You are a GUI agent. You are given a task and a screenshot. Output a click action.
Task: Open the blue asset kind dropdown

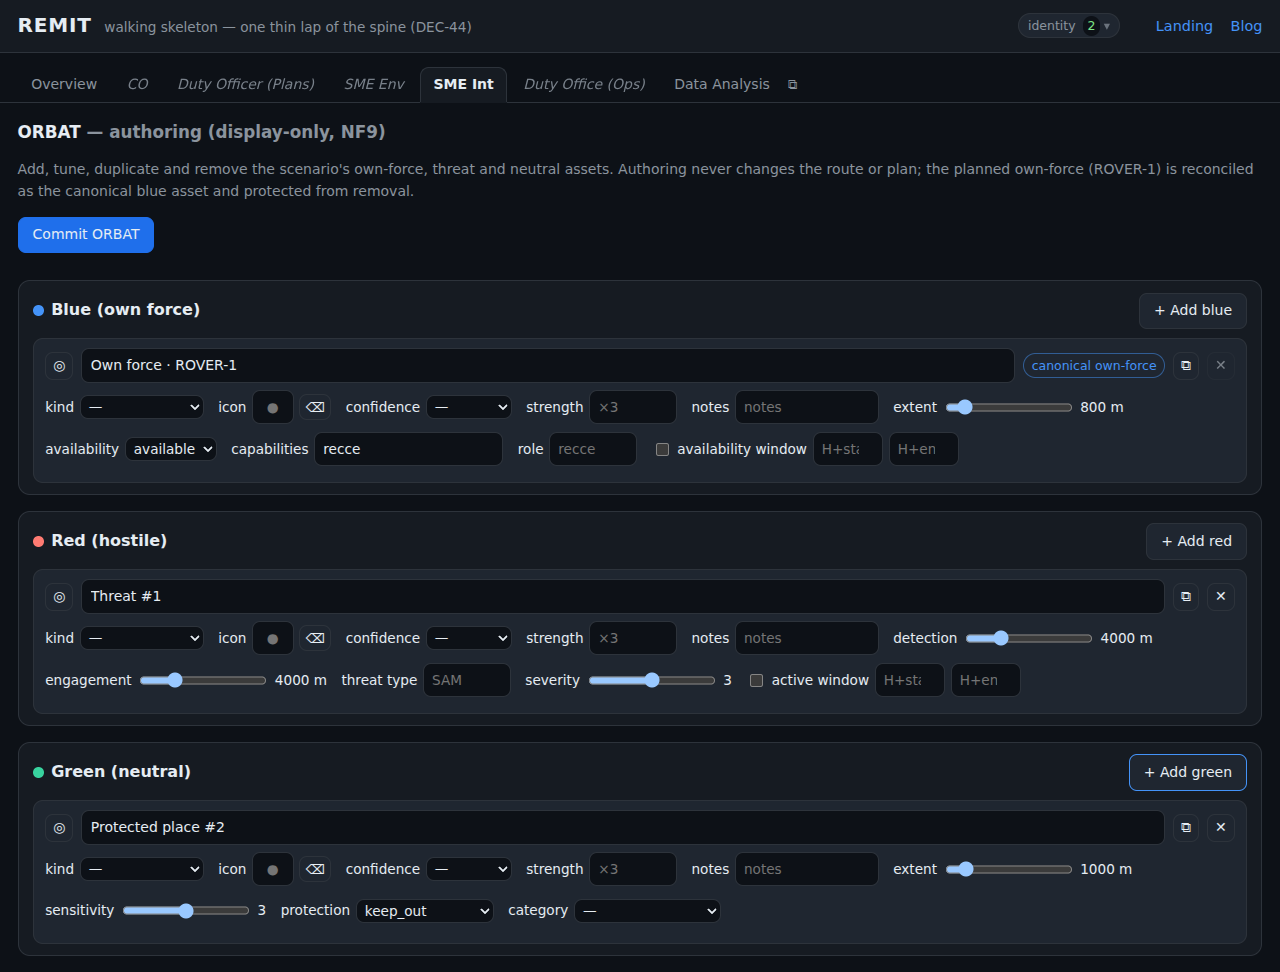coord(142,408)
